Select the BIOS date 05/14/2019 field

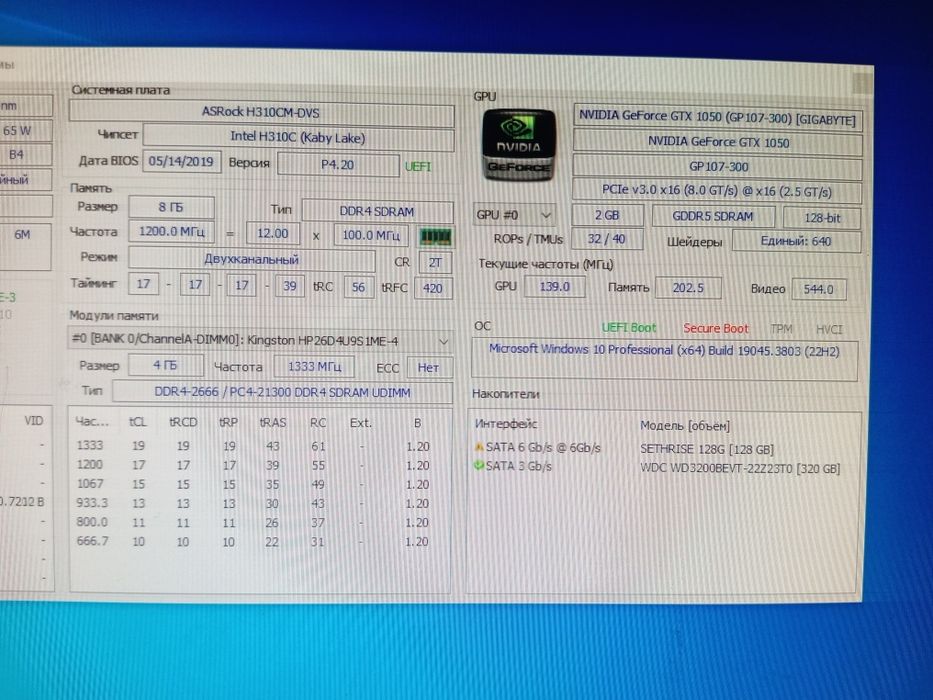[x=181, y=161]
